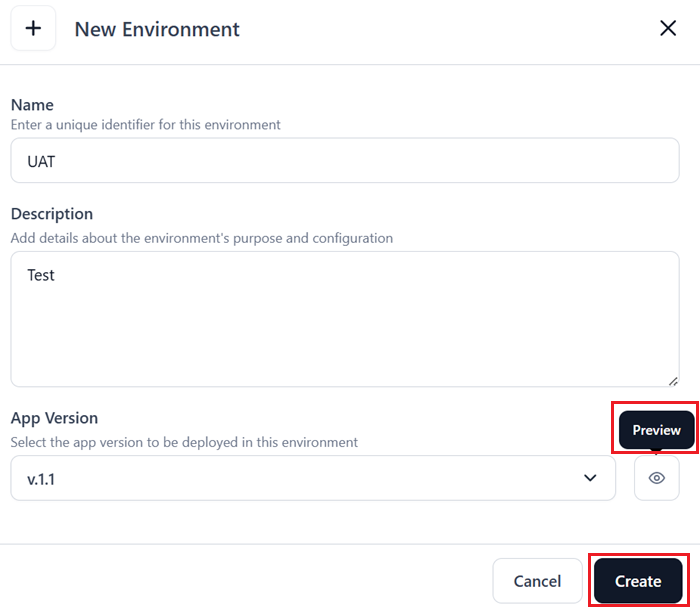The width and height of the screenshot is (700, 608).
Task: Cancel the environment creation
Action: 538,581
